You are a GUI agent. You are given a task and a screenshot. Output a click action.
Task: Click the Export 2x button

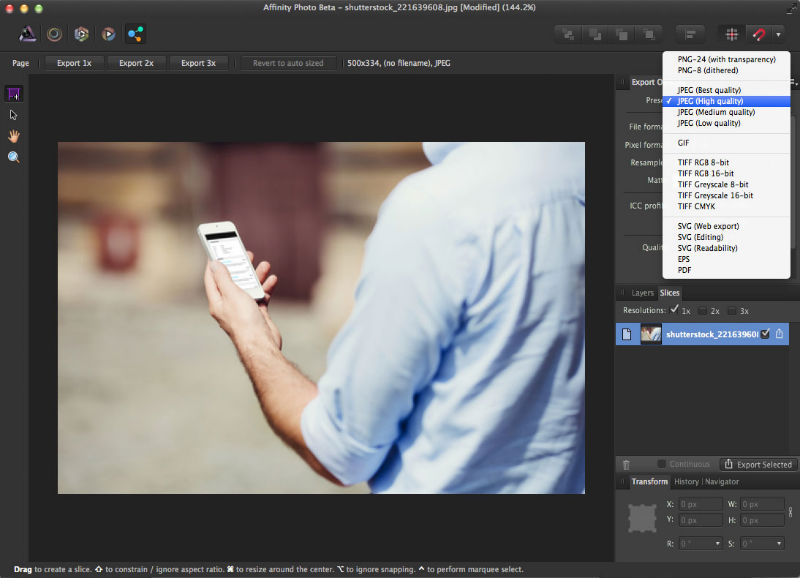click(x=136, y=63)
